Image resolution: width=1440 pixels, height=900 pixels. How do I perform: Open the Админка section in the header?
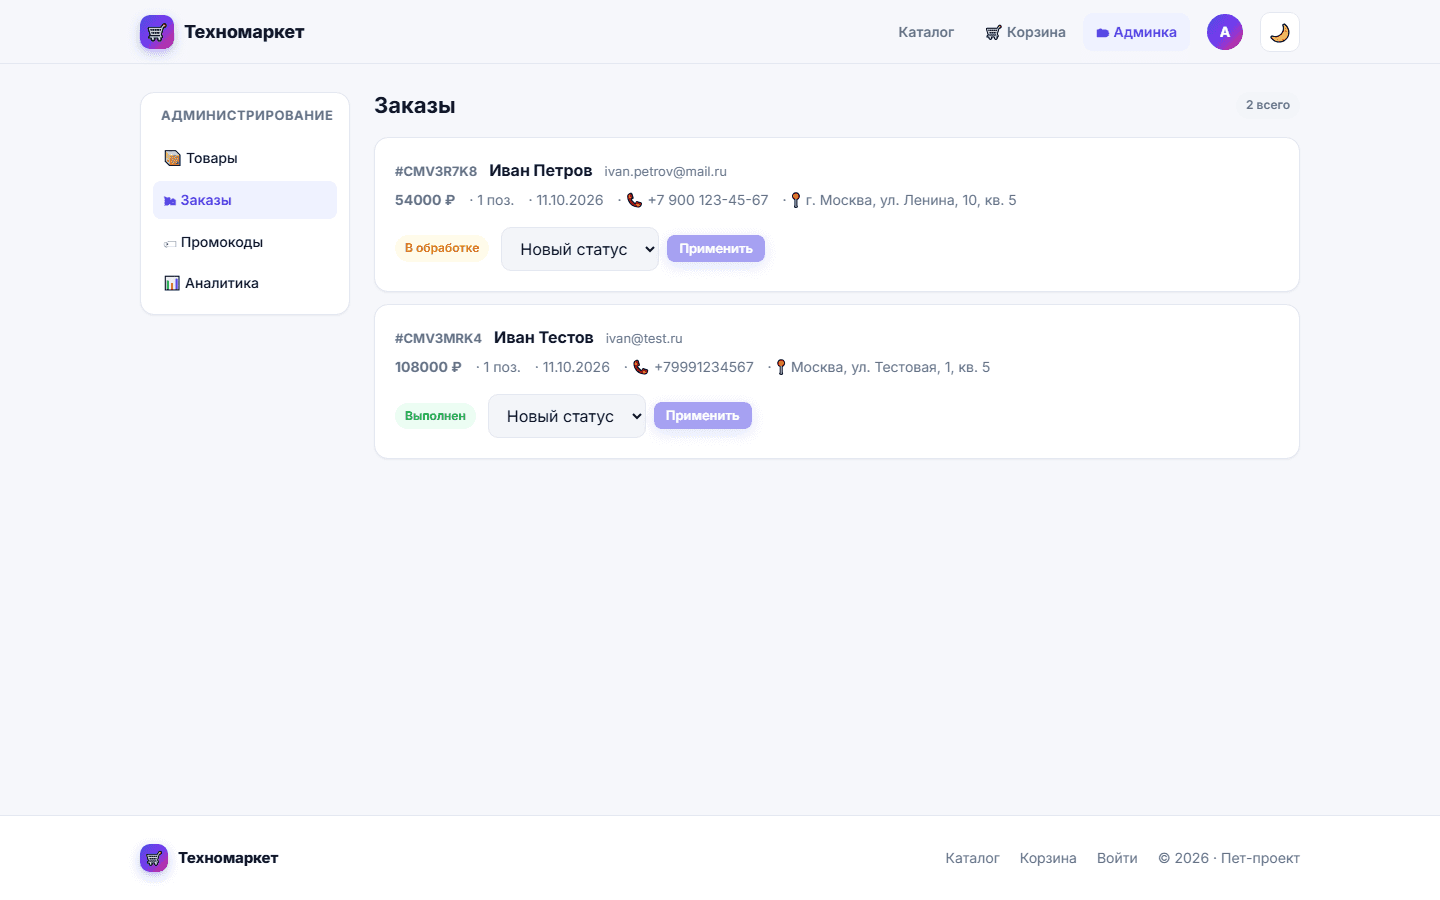[1136, 32]
